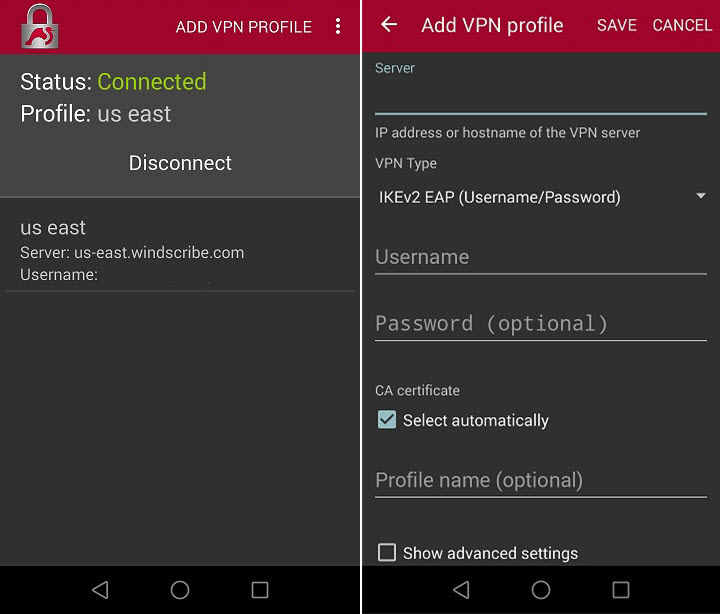Tap Android home button on right screen
720x614 pixels.
coord(541,590)
